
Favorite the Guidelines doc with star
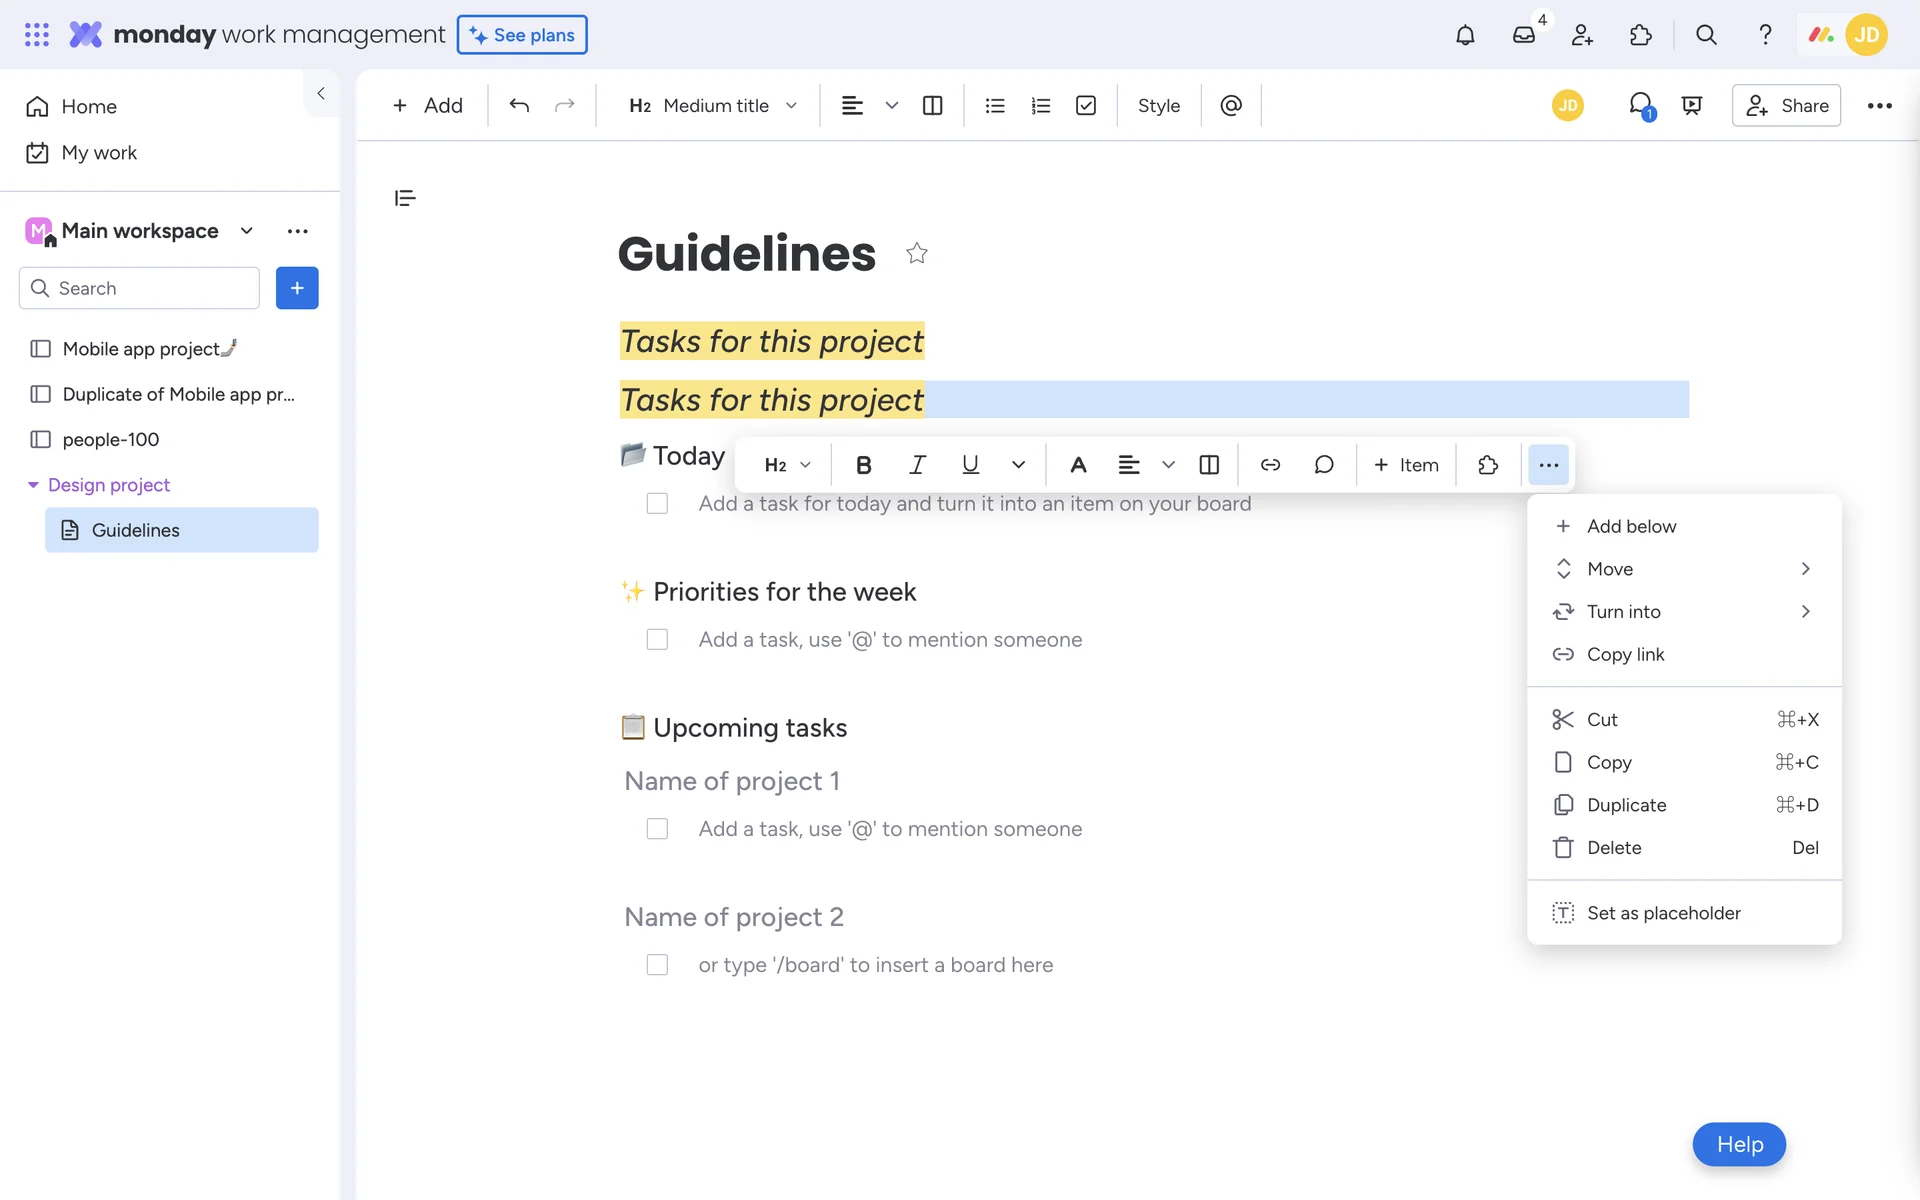click(916, 254)
